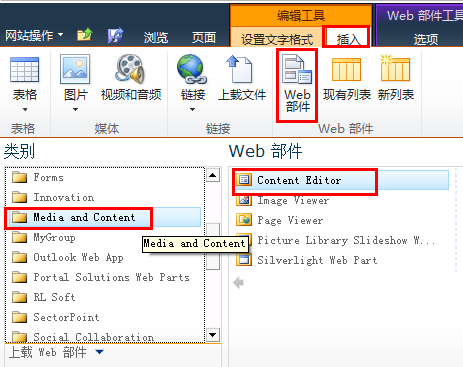Select the RL Soft category name

(x=54, y=297)
